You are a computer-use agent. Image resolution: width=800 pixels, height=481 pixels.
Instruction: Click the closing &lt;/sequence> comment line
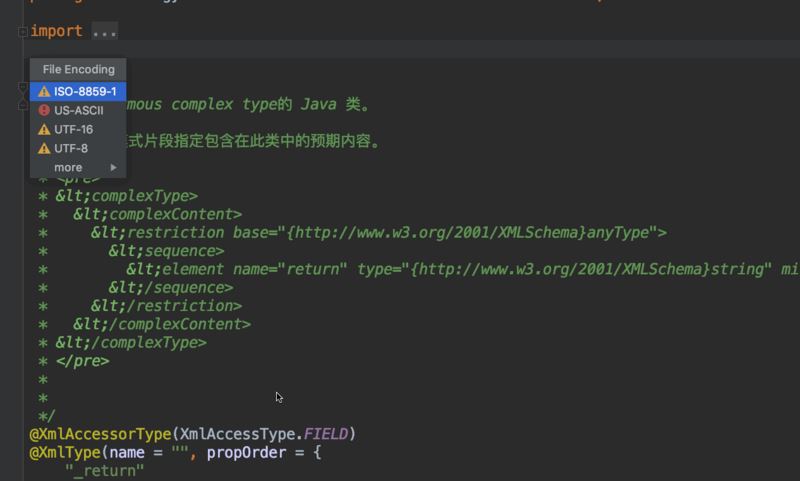(x=171, y=288)
